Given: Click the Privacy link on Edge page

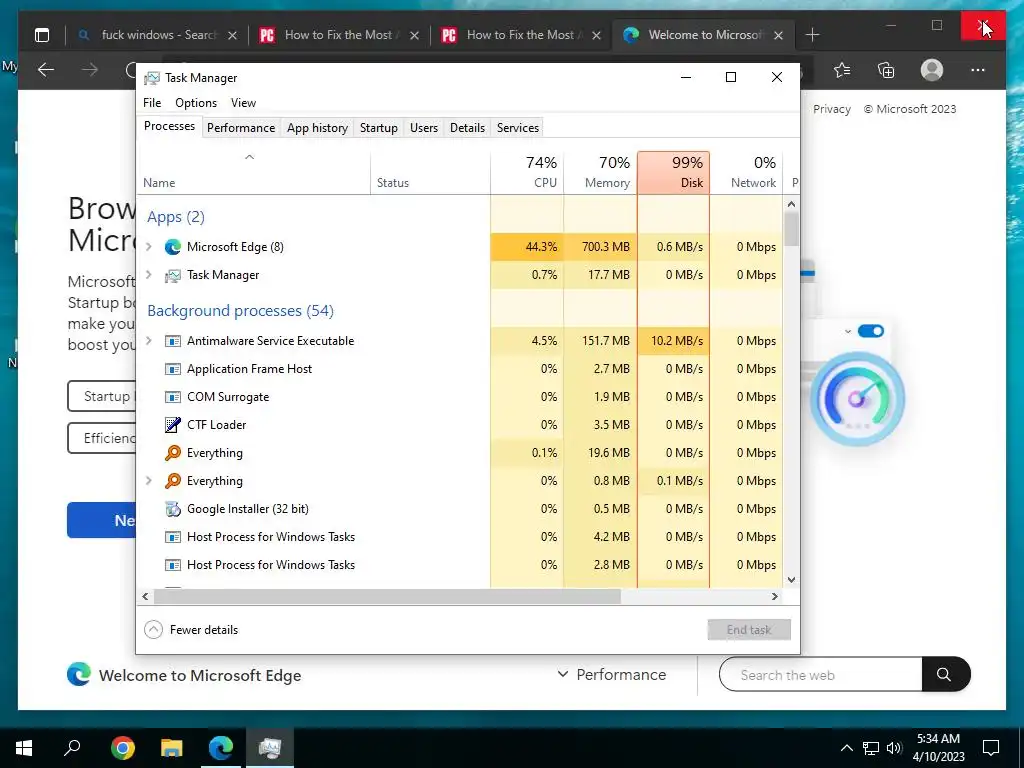Looking at the screenshot, I should point(832,110).
